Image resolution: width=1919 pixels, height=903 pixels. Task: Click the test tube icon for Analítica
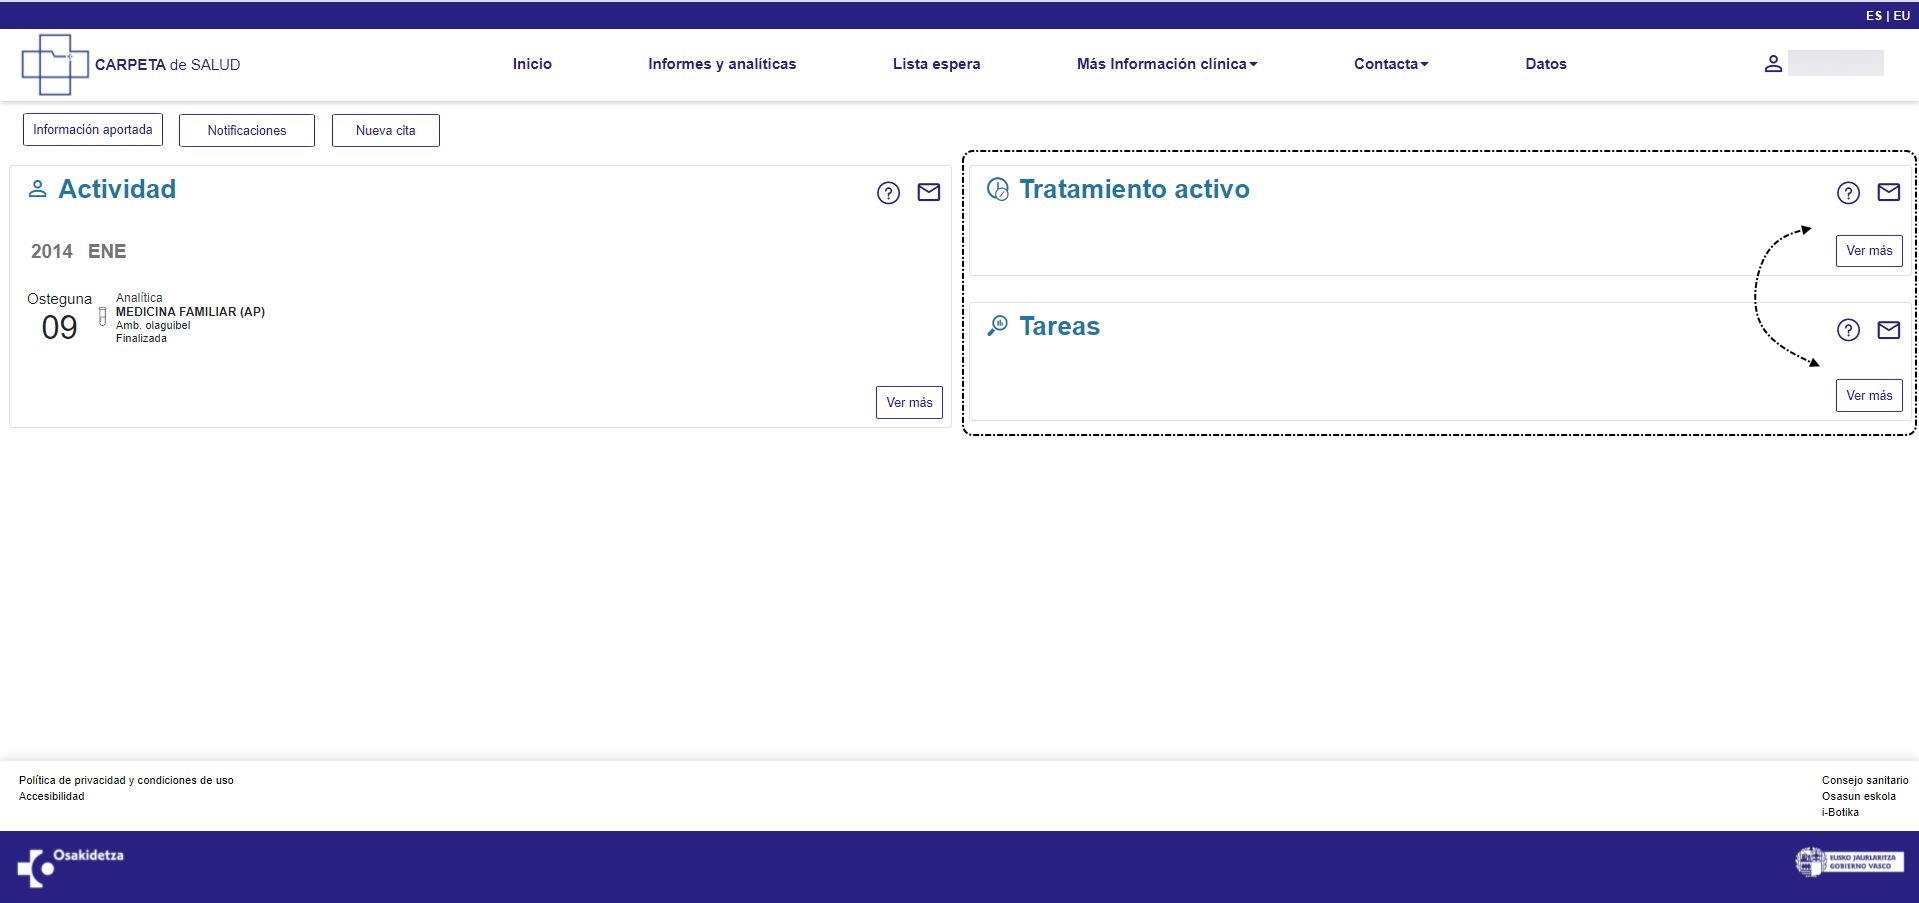point(102,317)
